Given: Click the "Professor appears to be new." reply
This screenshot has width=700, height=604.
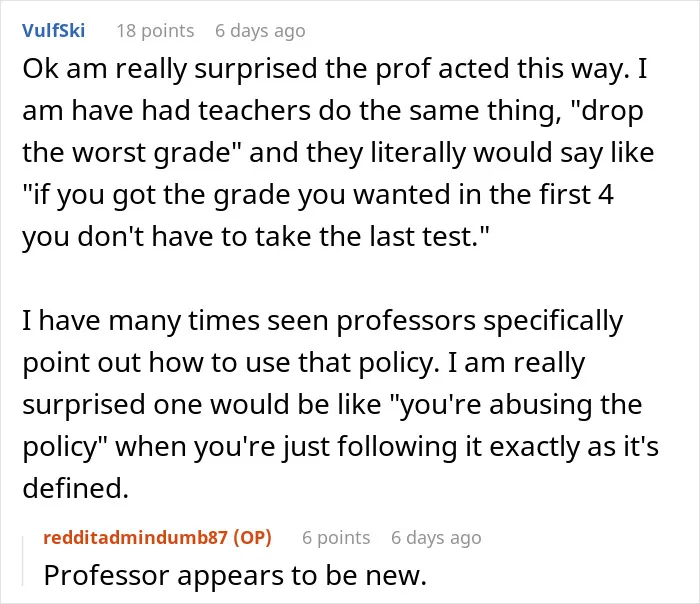Looking at the screenshot, I should pos(235,575).
